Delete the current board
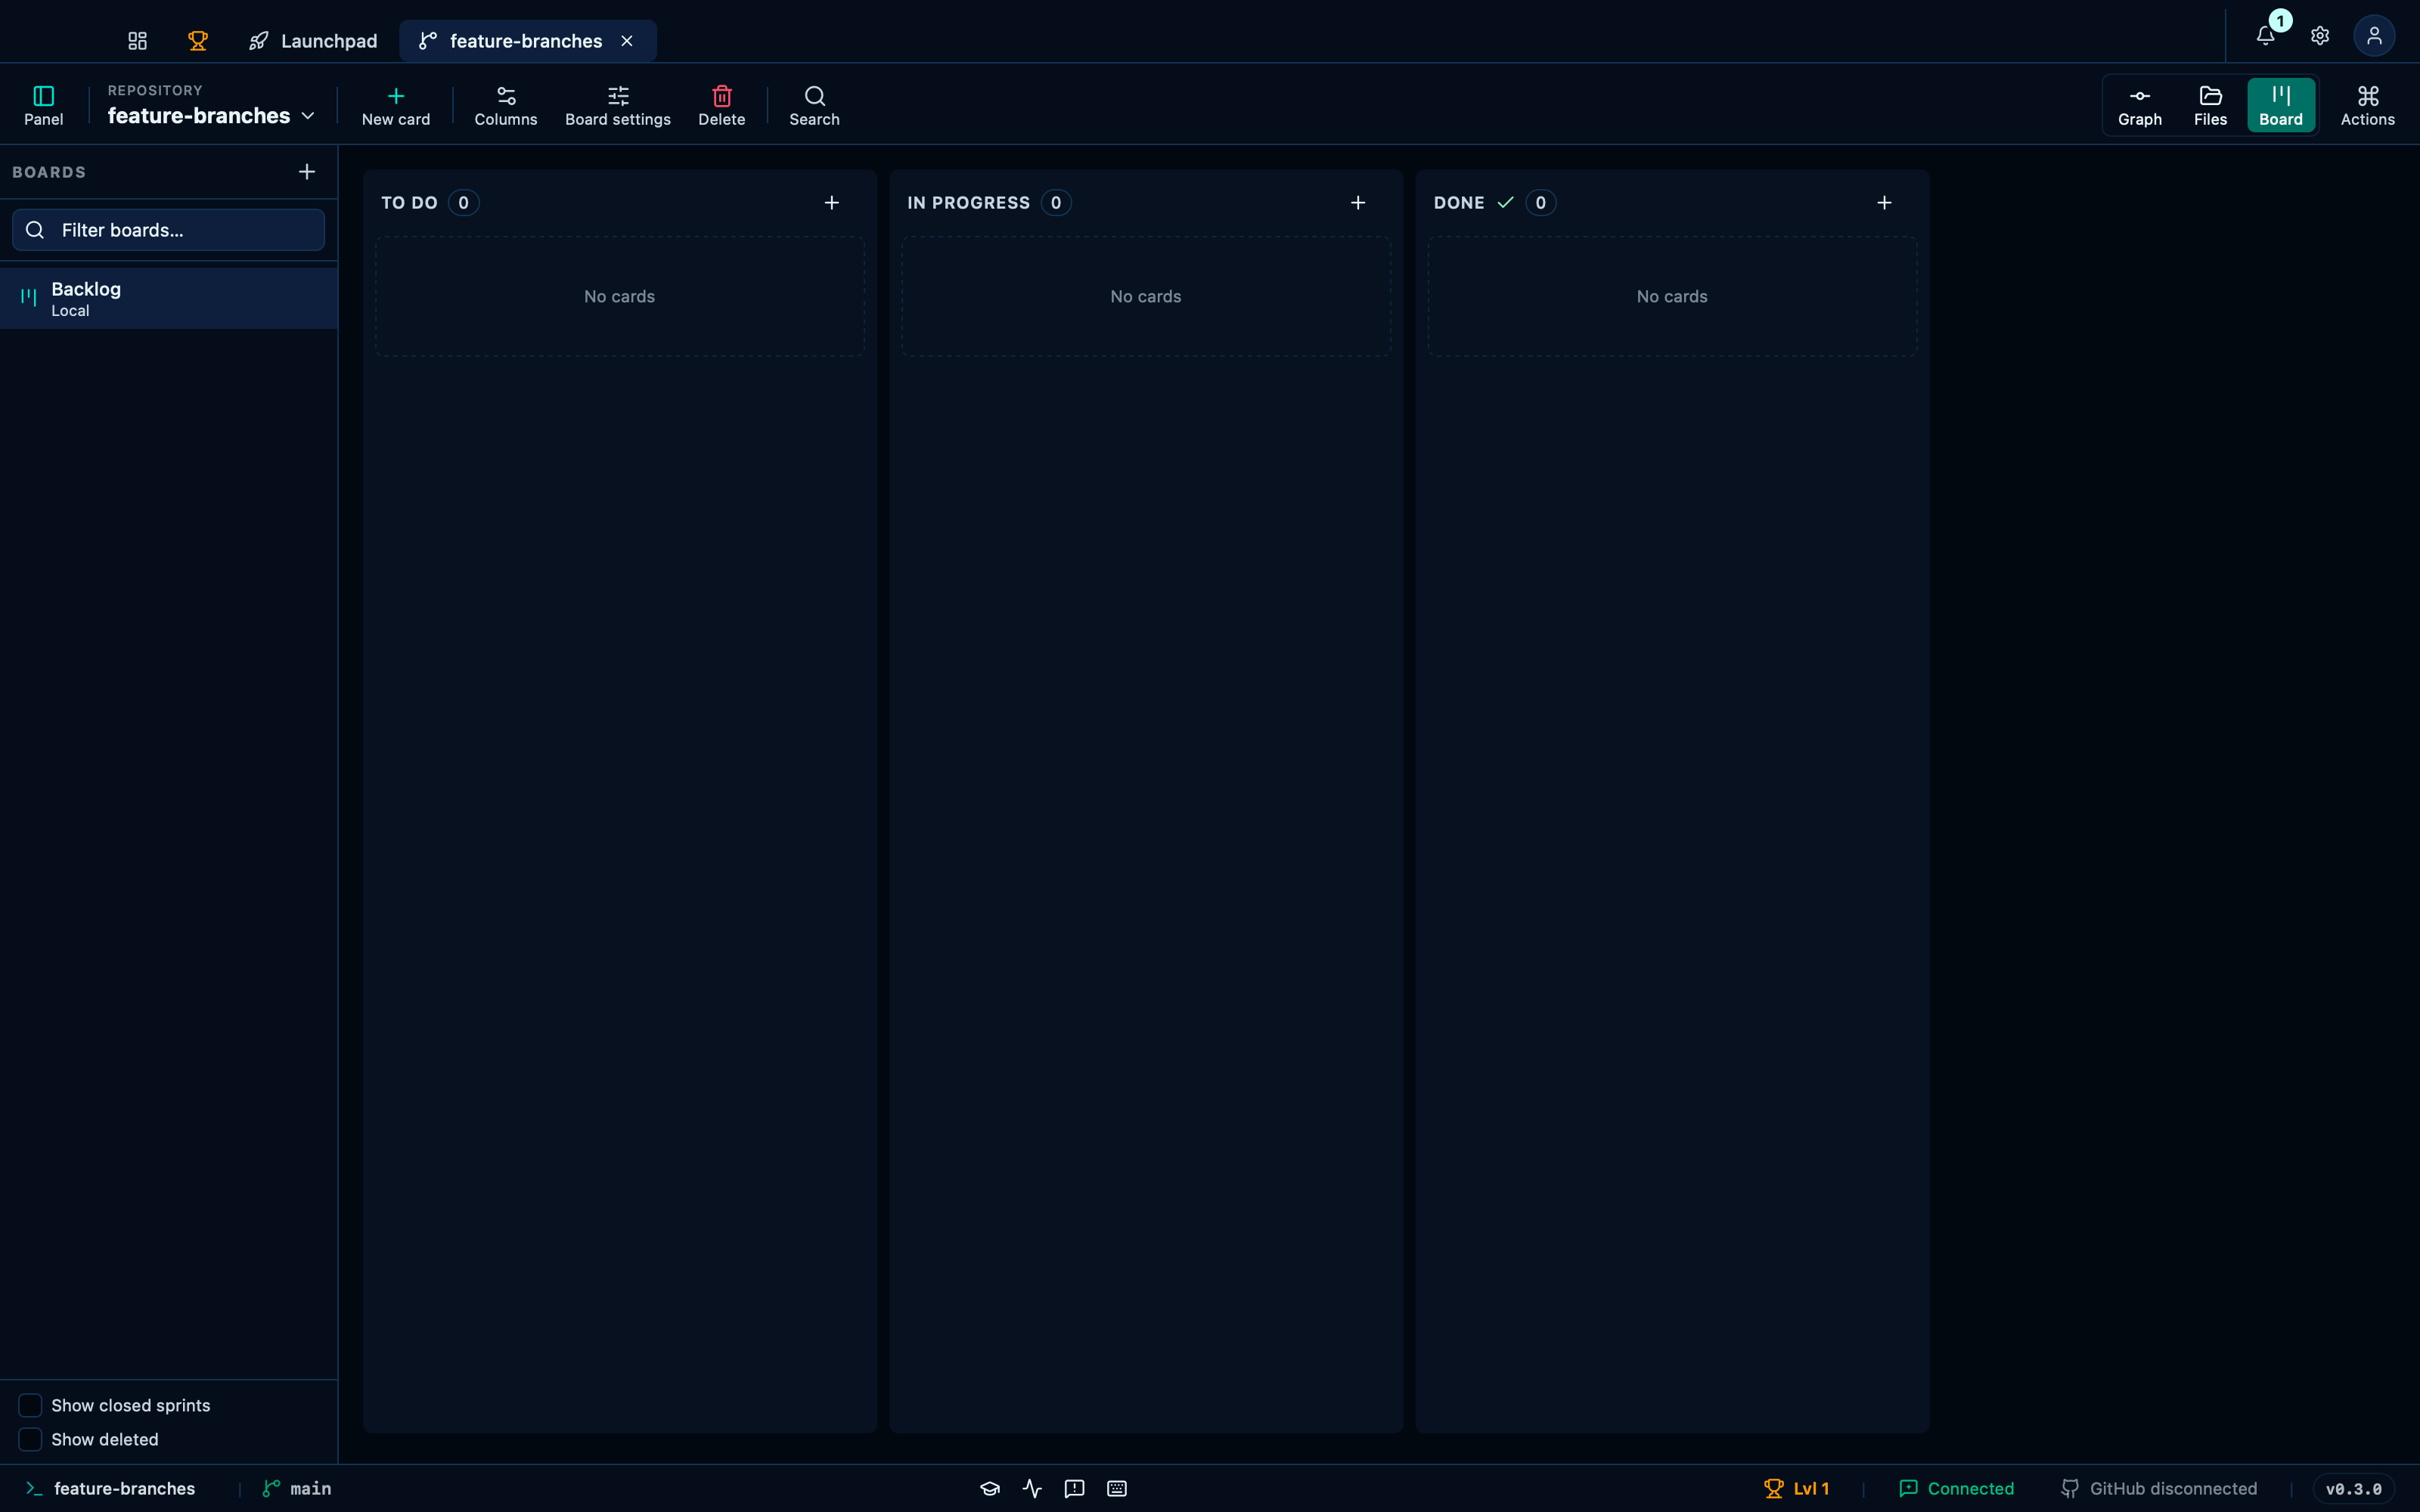2420x1512 pixels. click(722, 105)
